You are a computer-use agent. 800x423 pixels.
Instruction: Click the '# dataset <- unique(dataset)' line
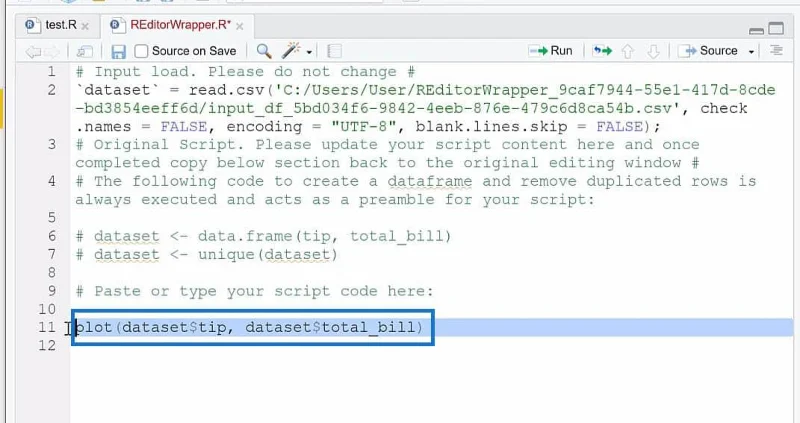click(x=206, y=254)
